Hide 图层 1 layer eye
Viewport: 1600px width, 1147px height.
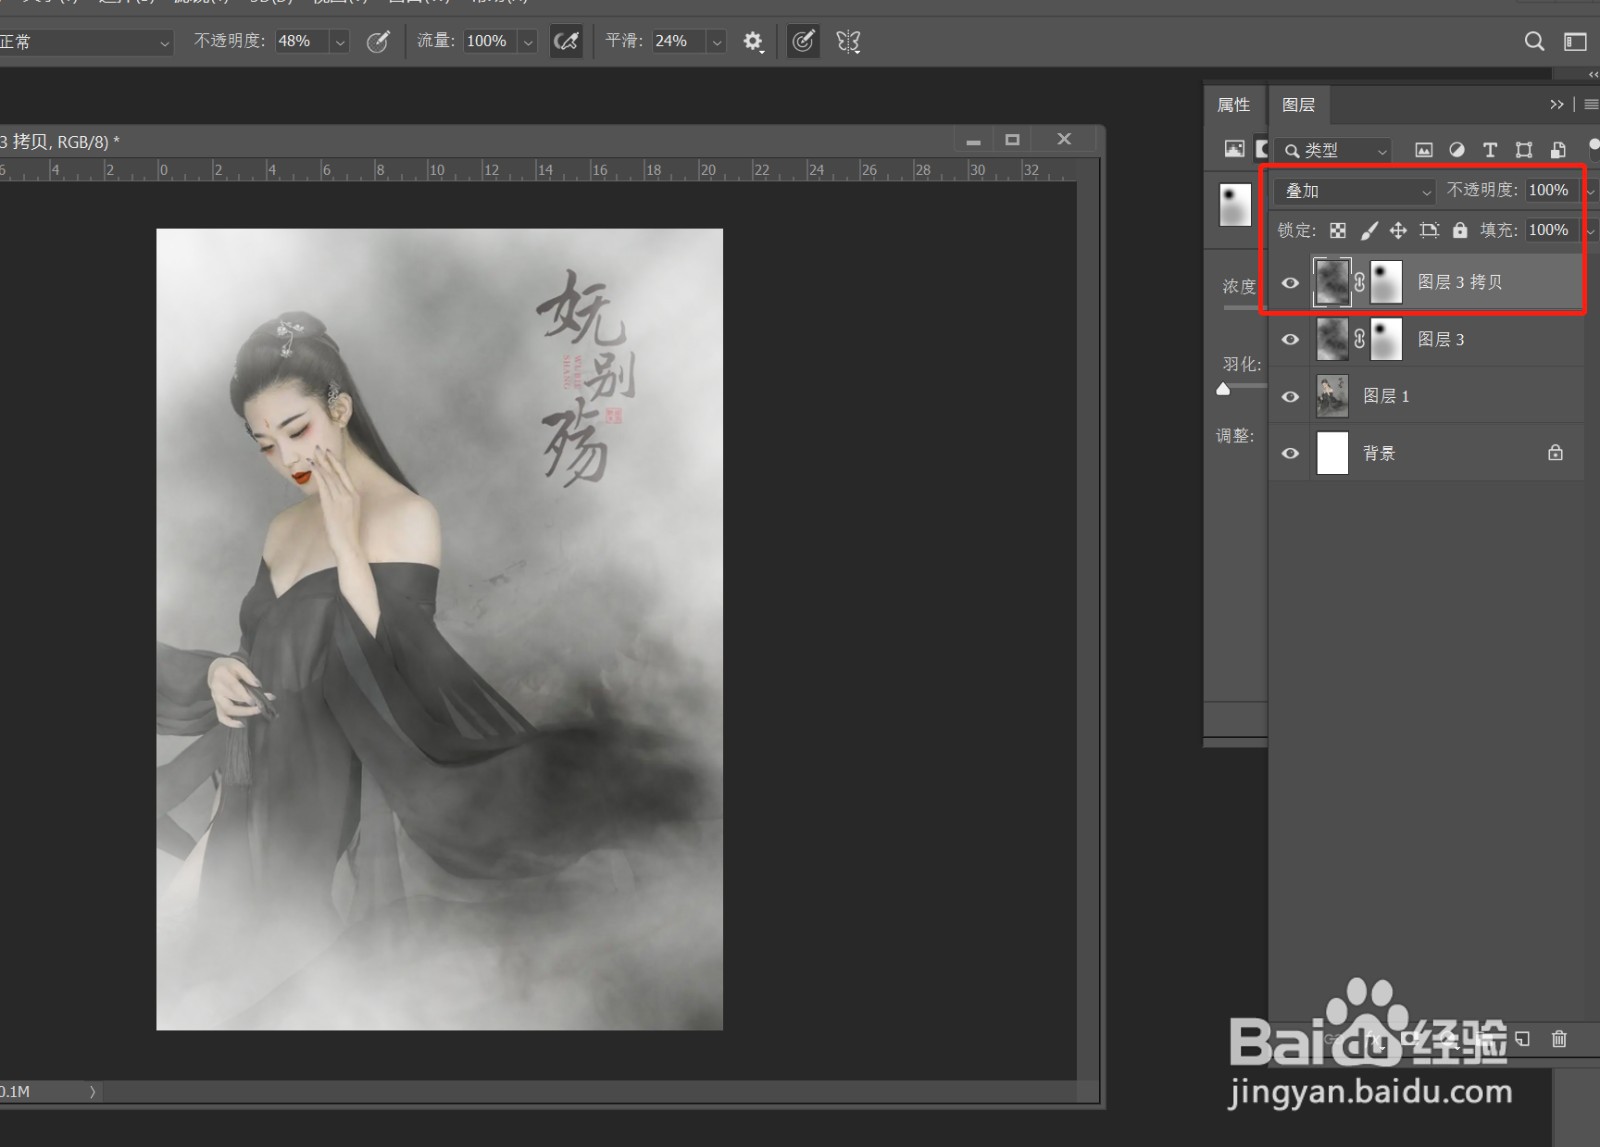click(x=1290, y=397)
